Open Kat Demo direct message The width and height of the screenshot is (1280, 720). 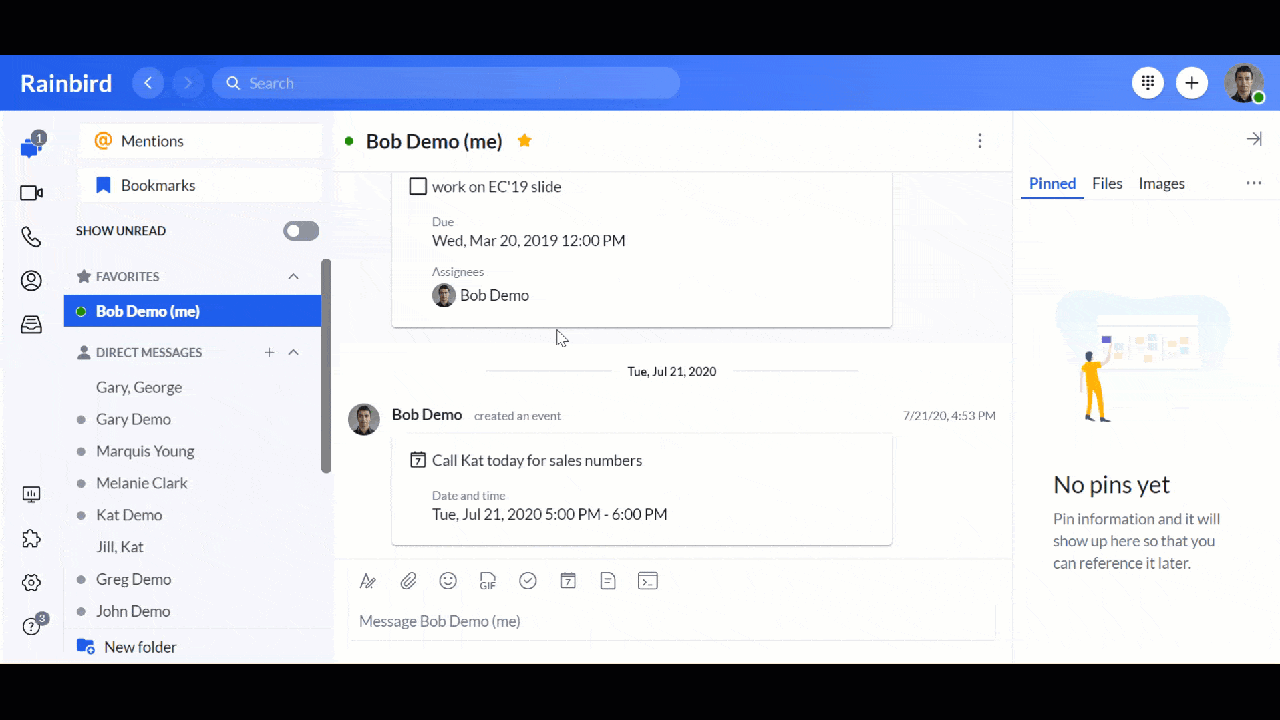129,515
